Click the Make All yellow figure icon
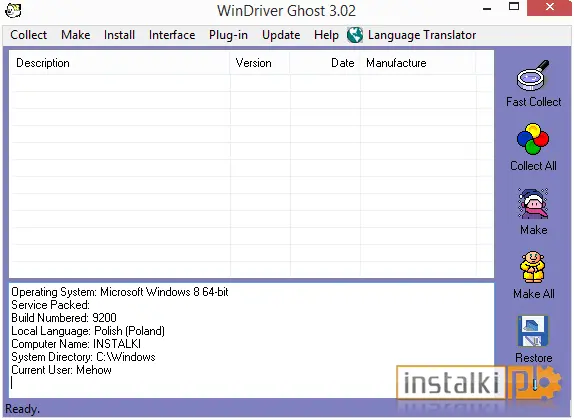The height and width of the screenshot is (420, 574). click(533, 267)
